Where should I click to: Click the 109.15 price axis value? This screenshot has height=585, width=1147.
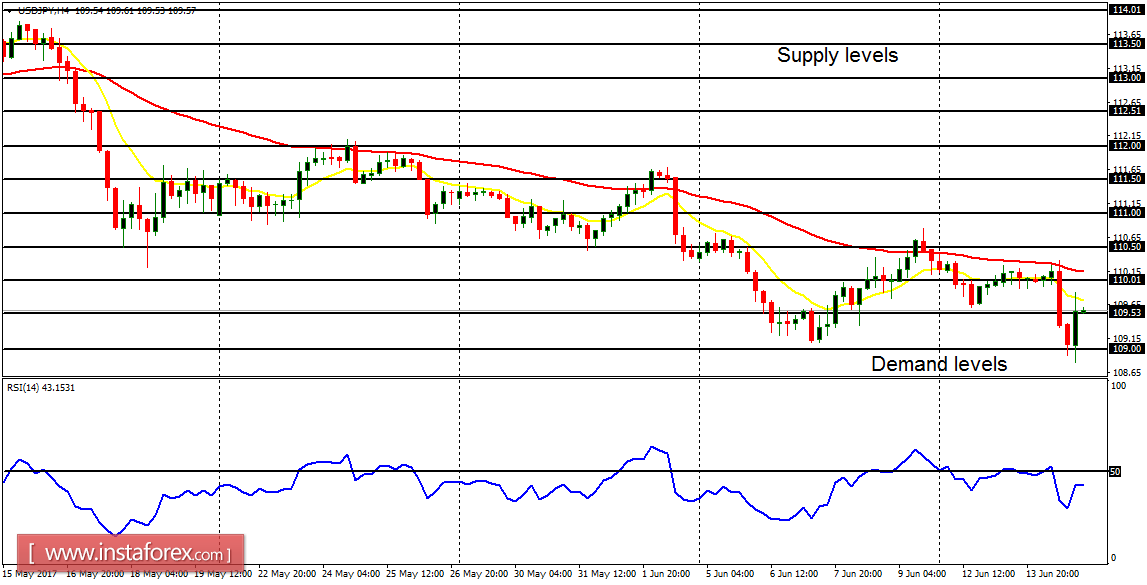1125,339
